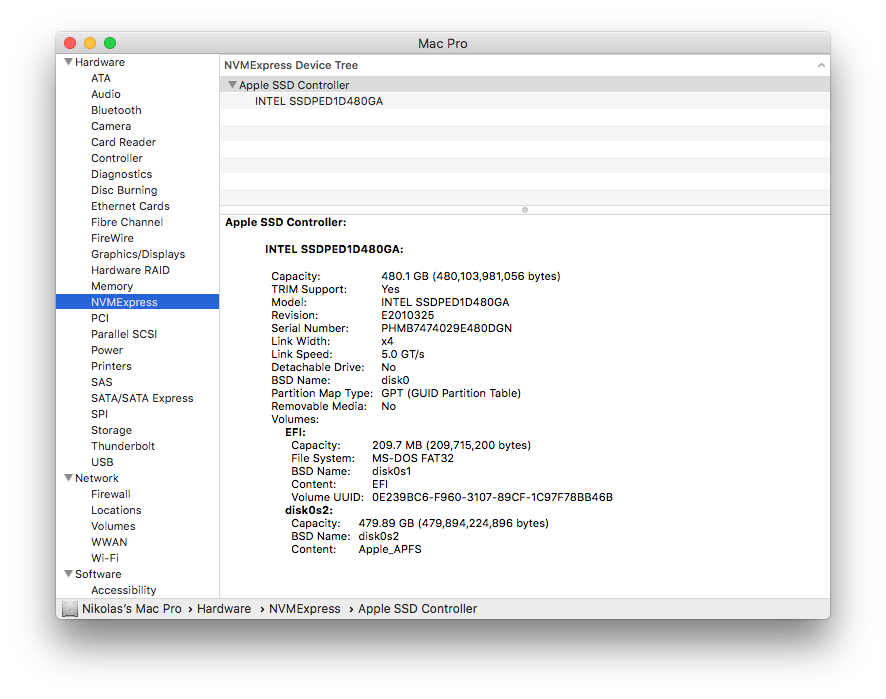The height and width of the screenshot is (699, 886).
Task: Select Controller in the sidebar
Action: click(117, 158)
